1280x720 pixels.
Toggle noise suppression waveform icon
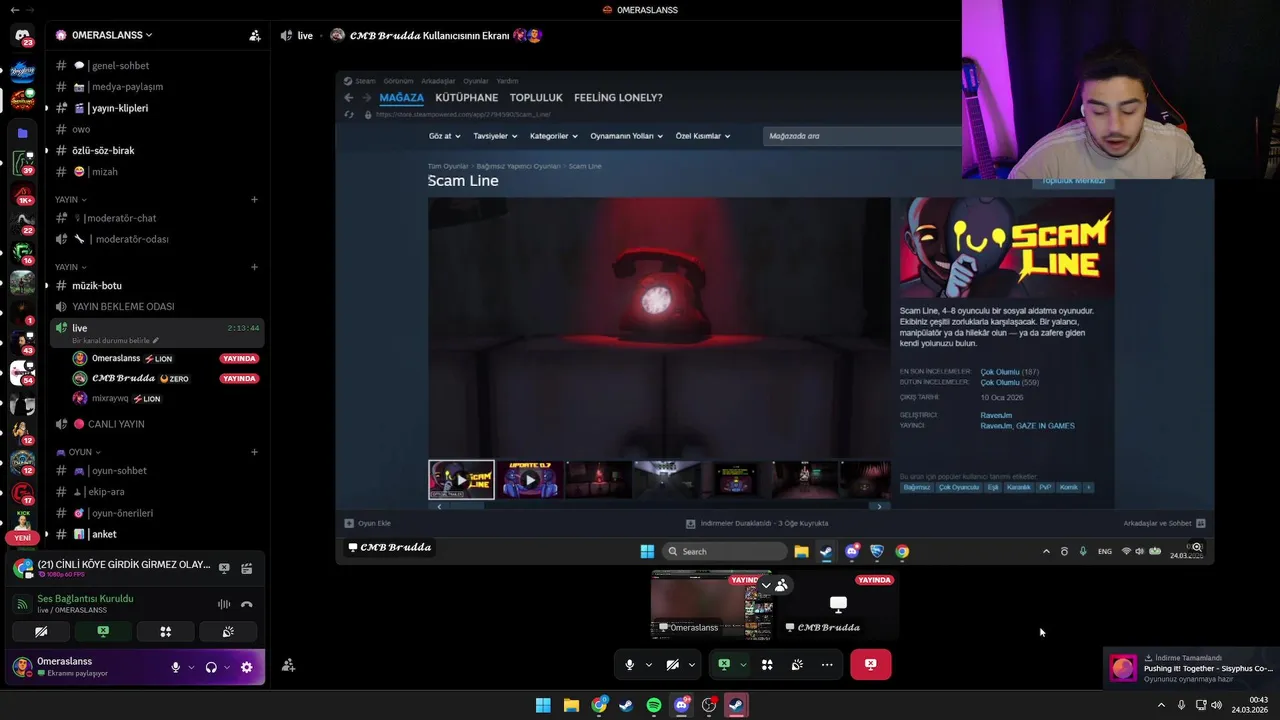tap(224, 604)
